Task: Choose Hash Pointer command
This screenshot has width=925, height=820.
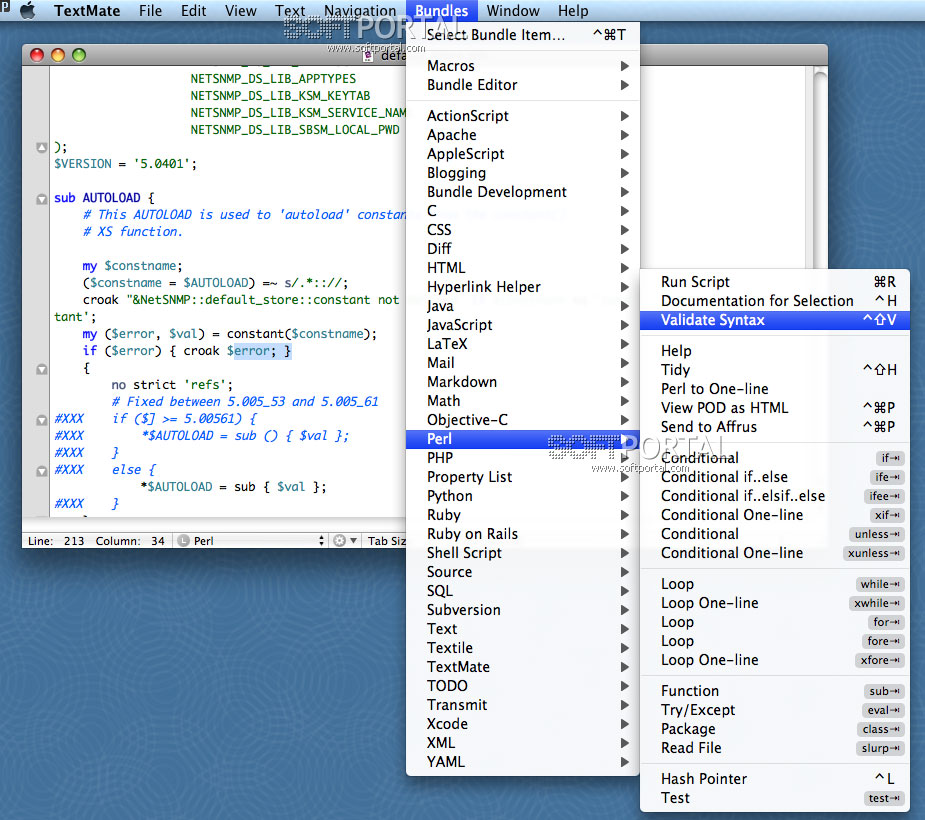Action: point(775,779)
